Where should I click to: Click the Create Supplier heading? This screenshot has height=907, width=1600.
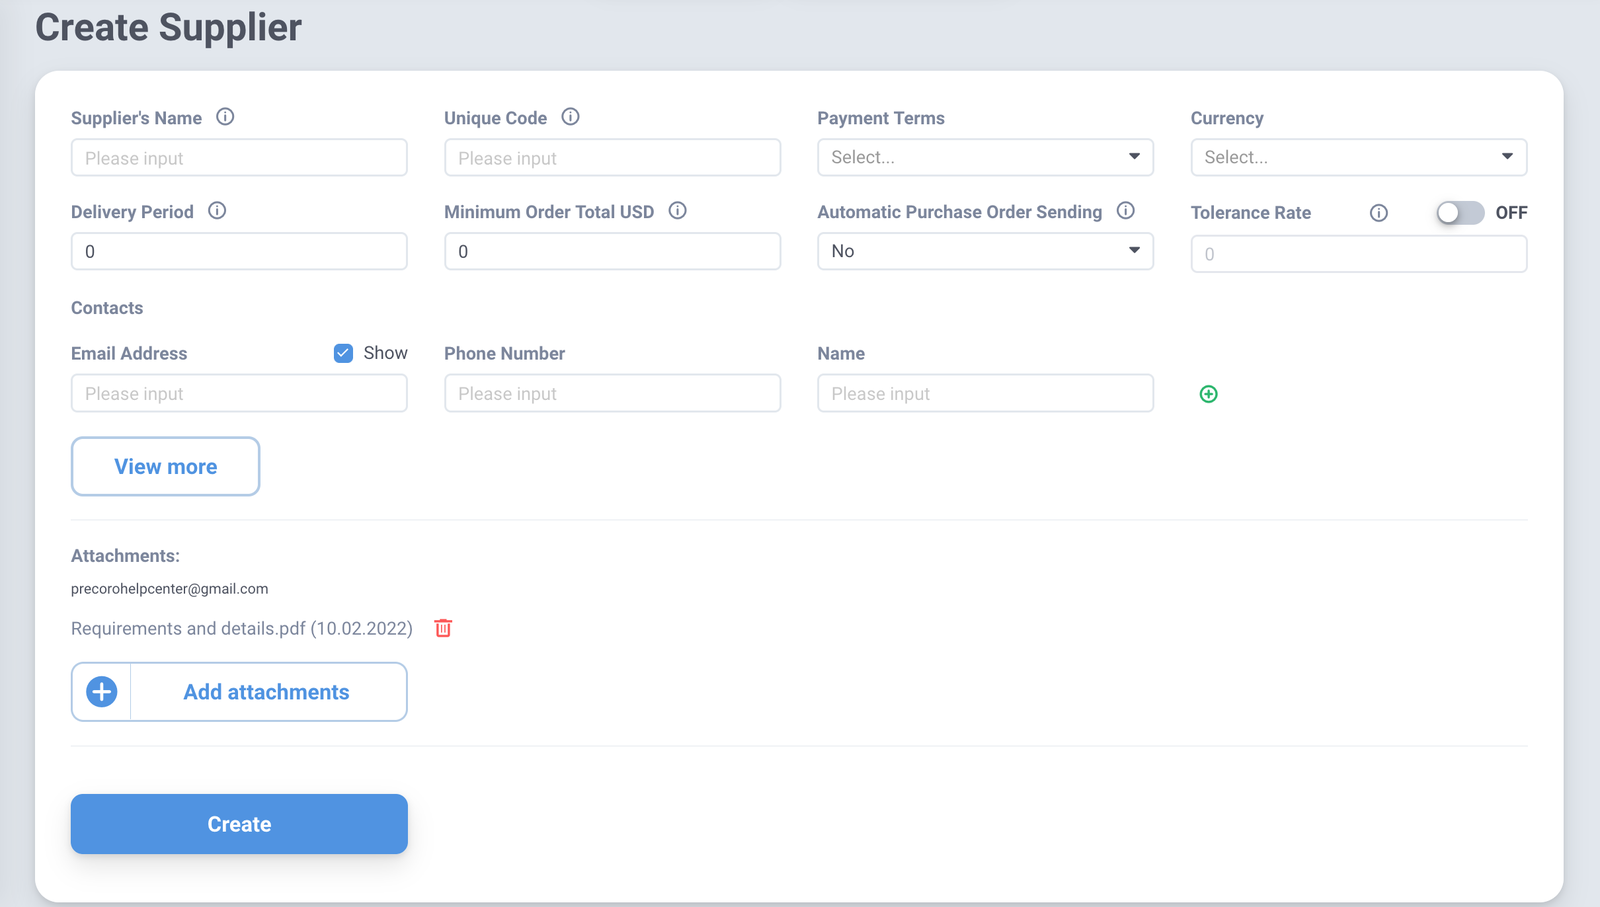tap(168, 27)
